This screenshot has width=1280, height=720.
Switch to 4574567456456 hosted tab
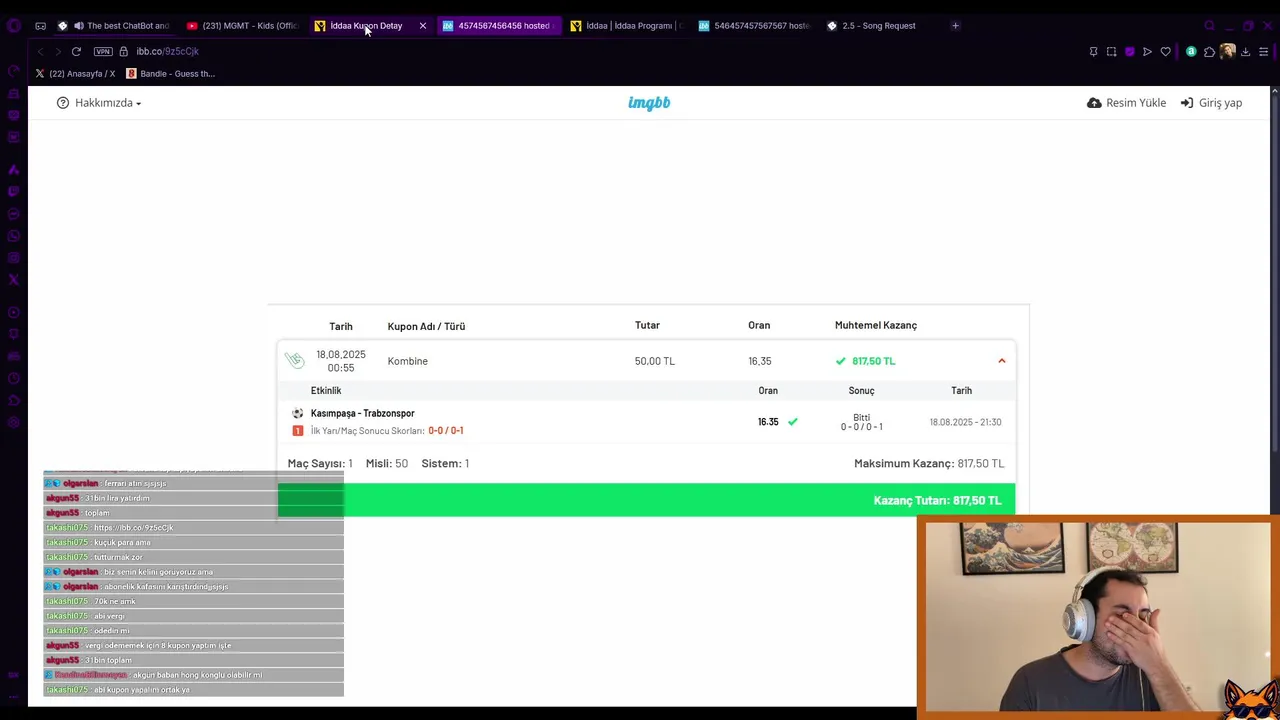[497, 26]
